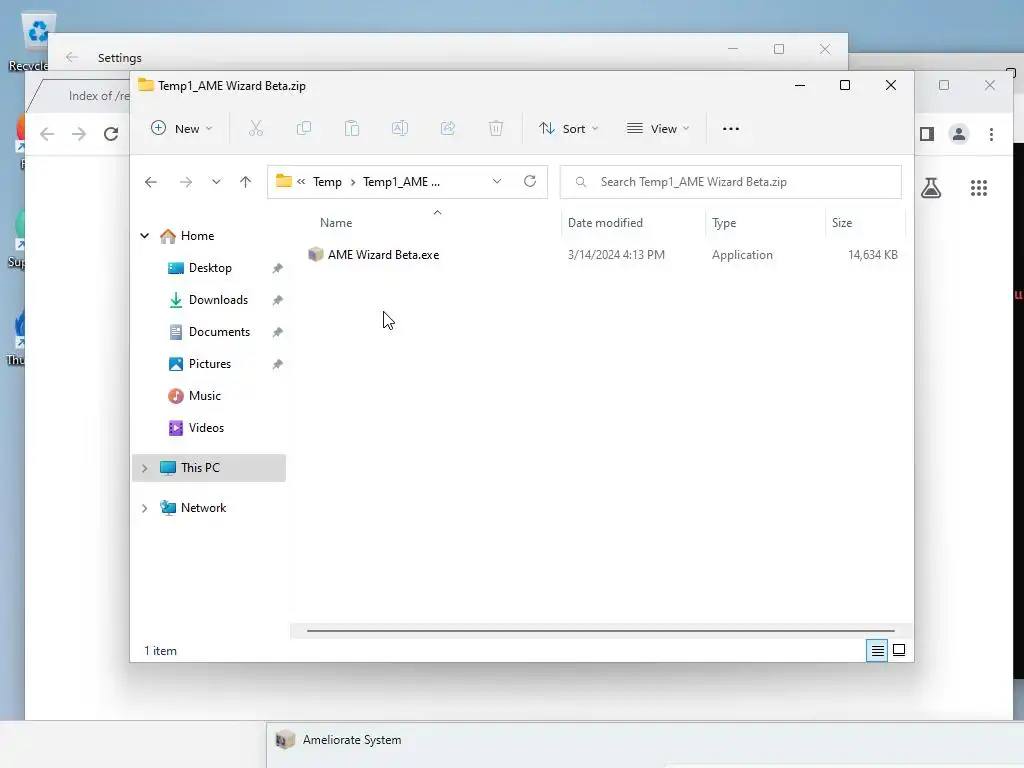
Task: Click Settings window back arrow
Action: (x=72, y=57)
